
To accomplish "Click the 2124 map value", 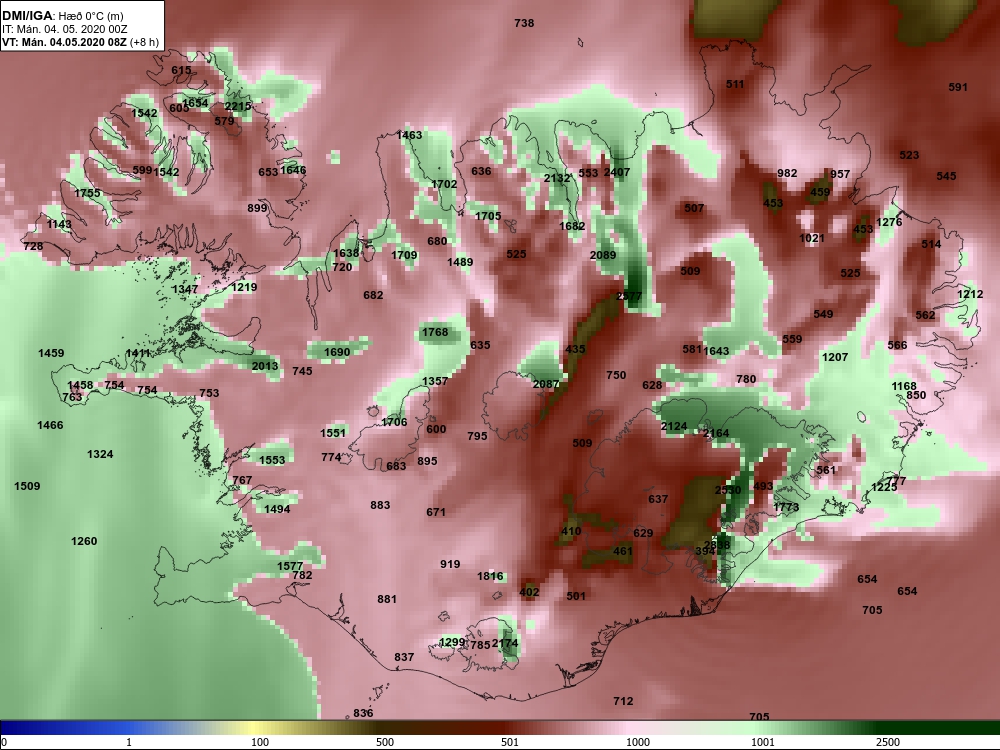I will (674, 426).
